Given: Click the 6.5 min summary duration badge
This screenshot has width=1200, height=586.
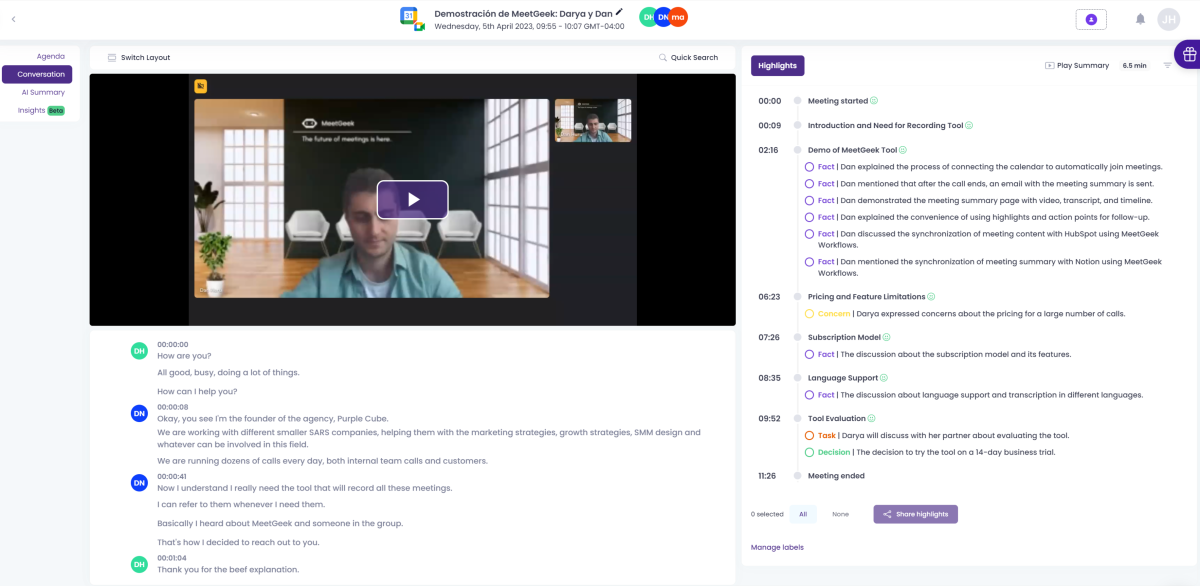Looking at the screenshot, I should pyautogui.click(x=1134, y=65).
